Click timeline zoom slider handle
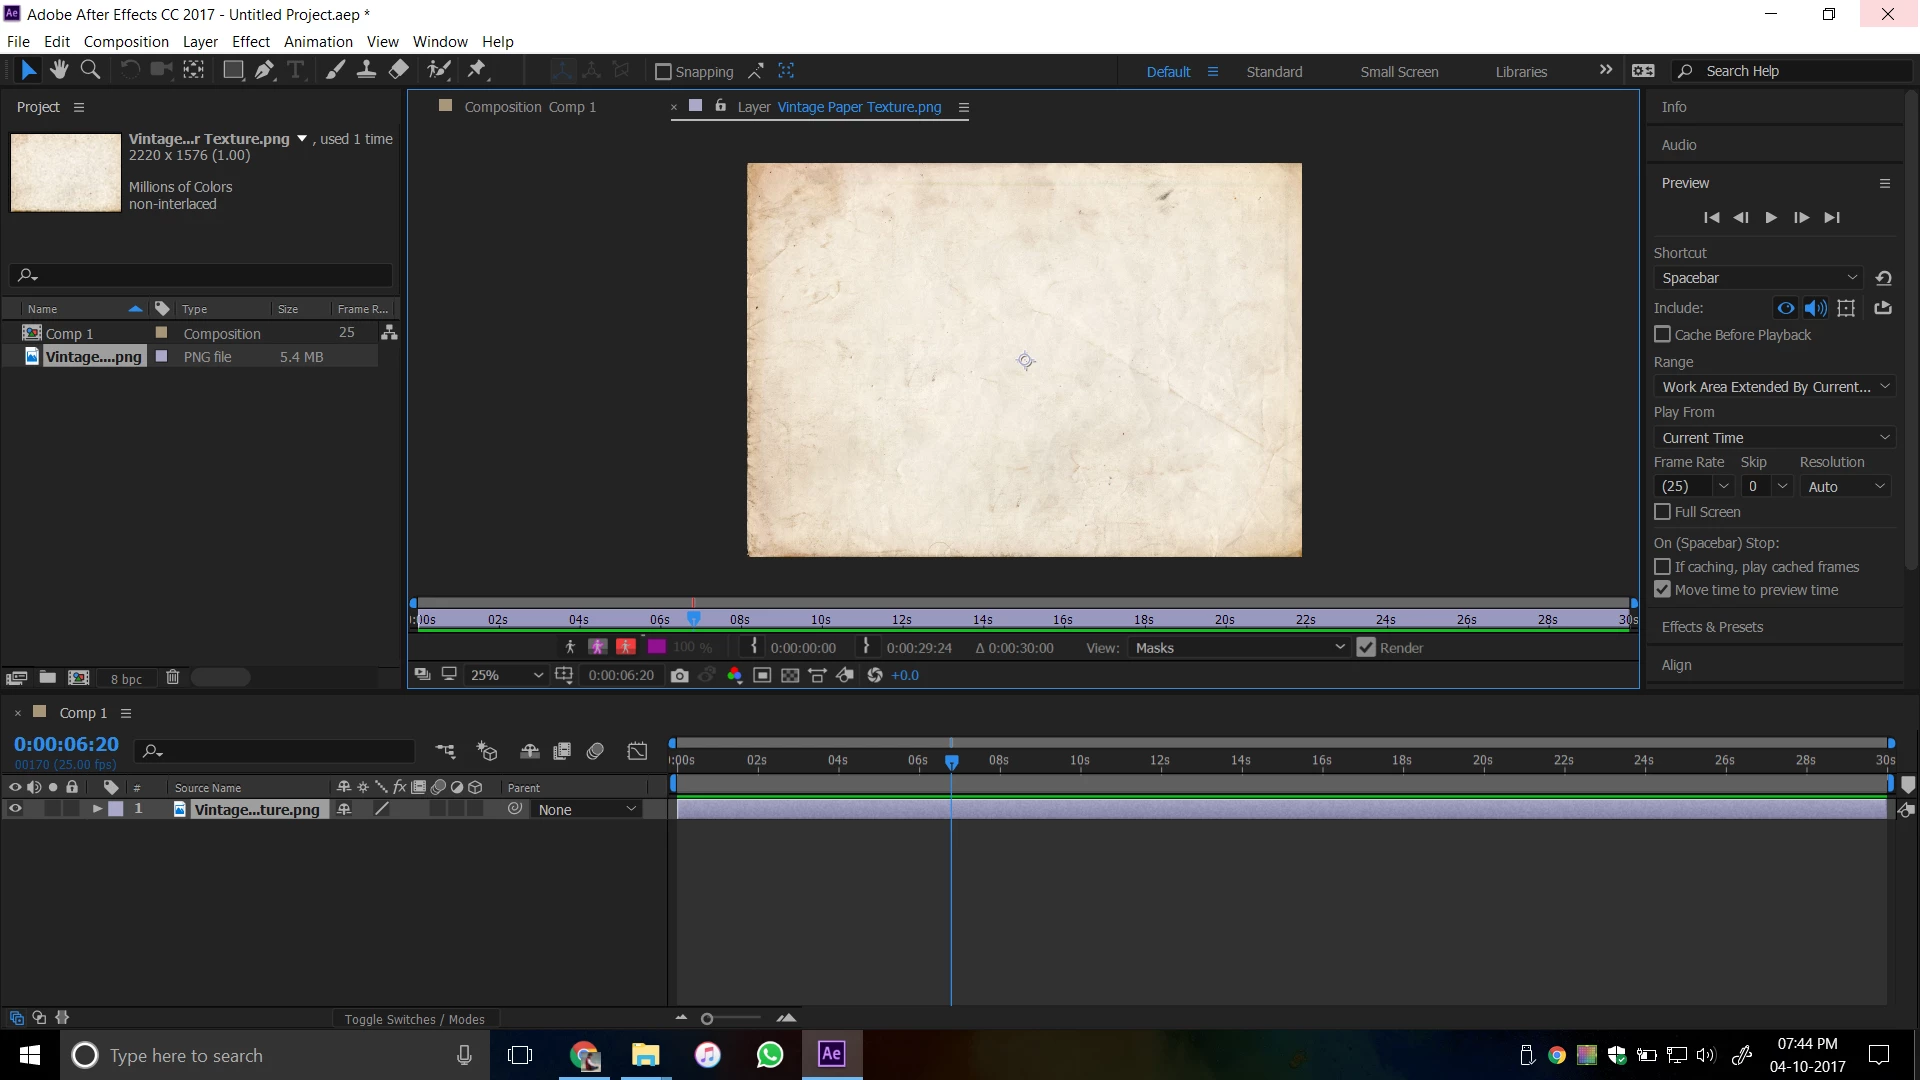Viewport: 1920px width, 1080px height. pos(707,1019)
